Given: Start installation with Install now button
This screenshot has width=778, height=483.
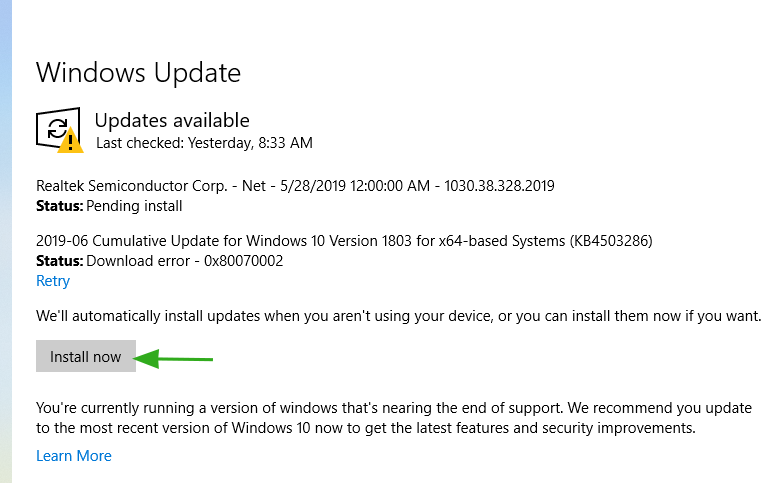Looking at the screenshot, I should (86, 356).
